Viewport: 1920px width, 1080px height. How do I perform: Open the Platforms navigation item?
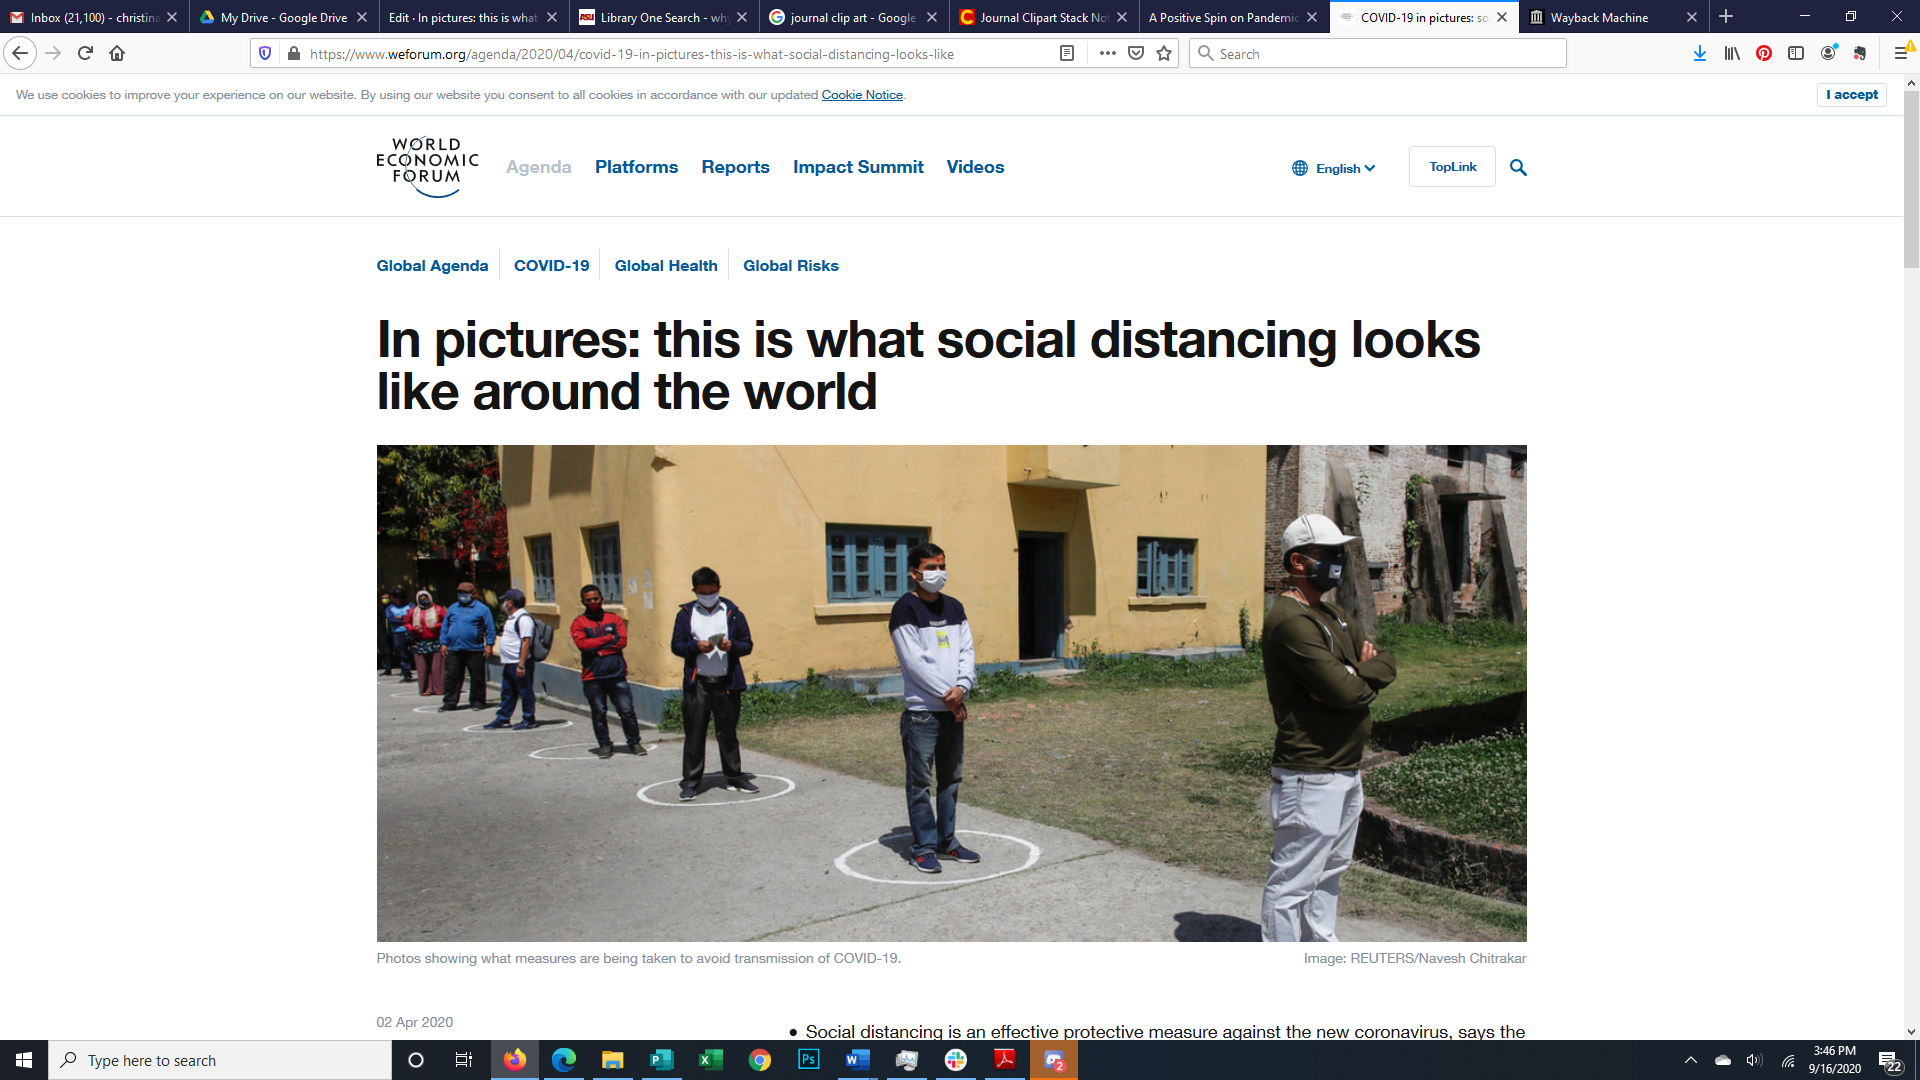click(x=636, y=167)
